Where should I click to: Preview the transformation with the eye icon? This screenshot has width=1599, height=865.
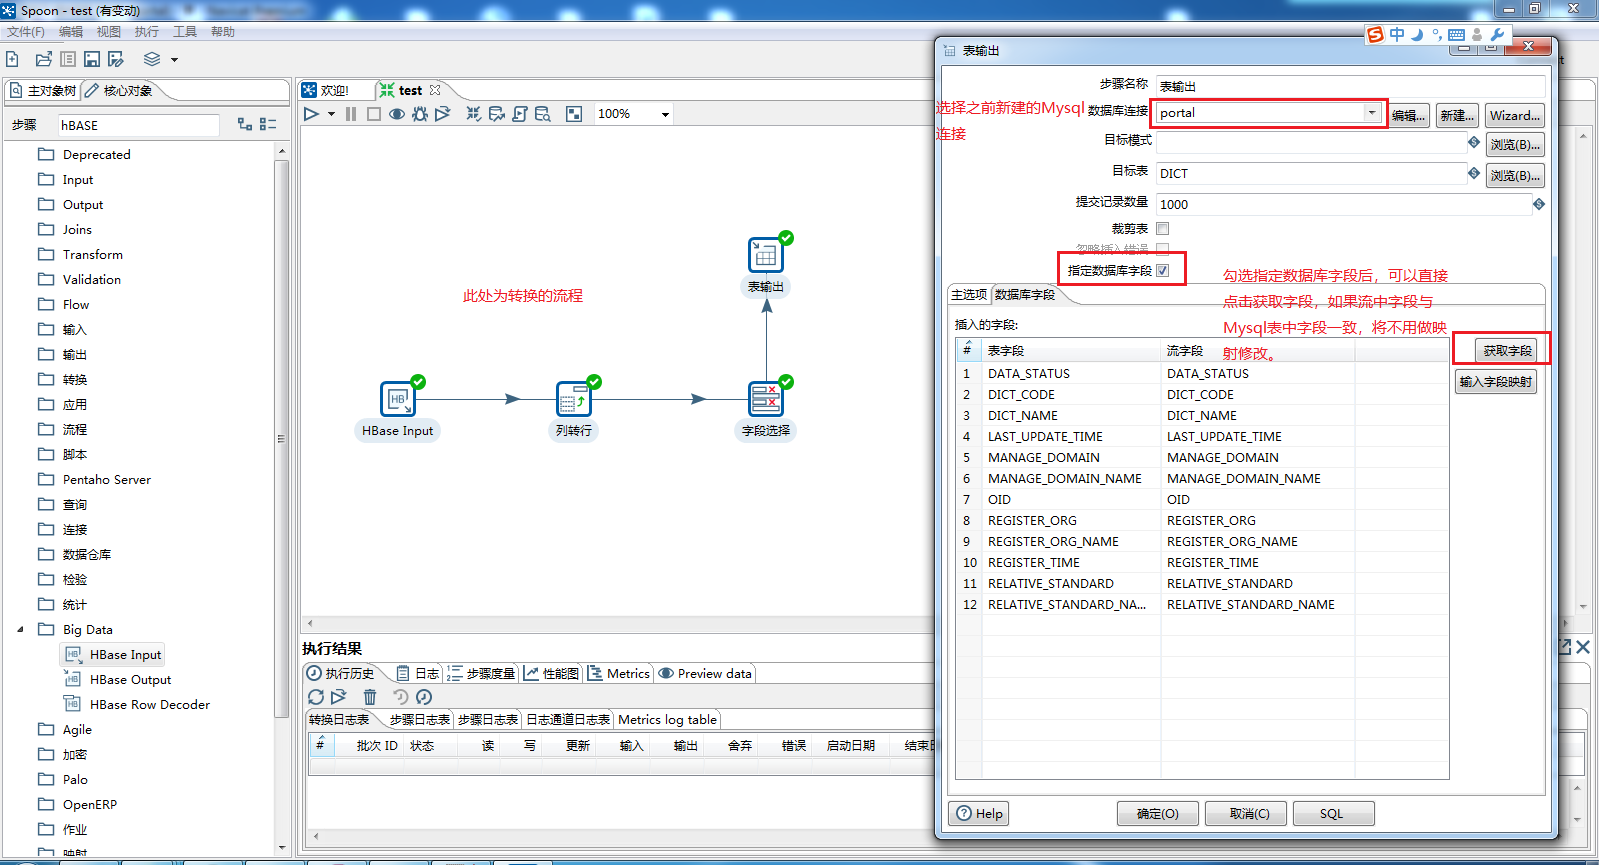point(397,114)
